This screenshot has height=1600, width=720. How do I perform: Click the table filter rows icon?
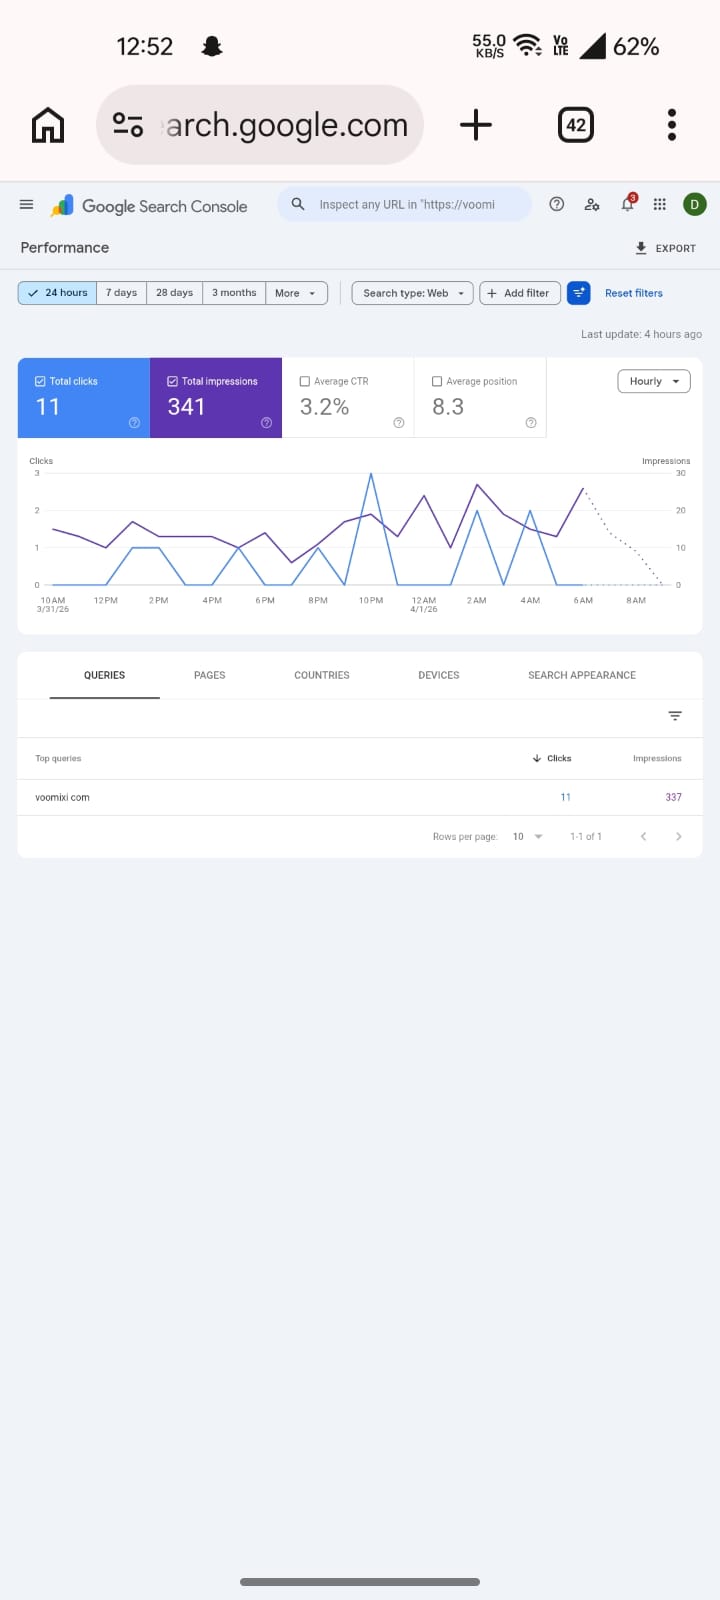[675, 716]
